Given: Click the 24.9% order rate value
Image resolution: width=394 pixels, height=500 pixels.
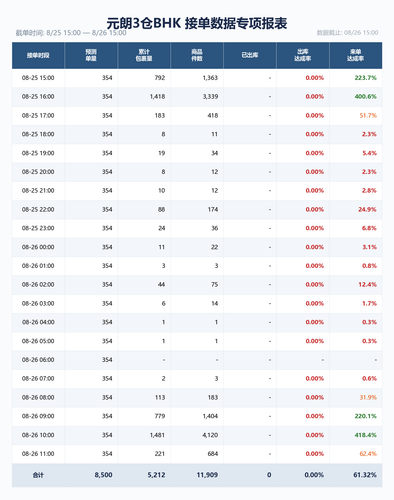Looking at the screenshot, I should click(367, 210).
